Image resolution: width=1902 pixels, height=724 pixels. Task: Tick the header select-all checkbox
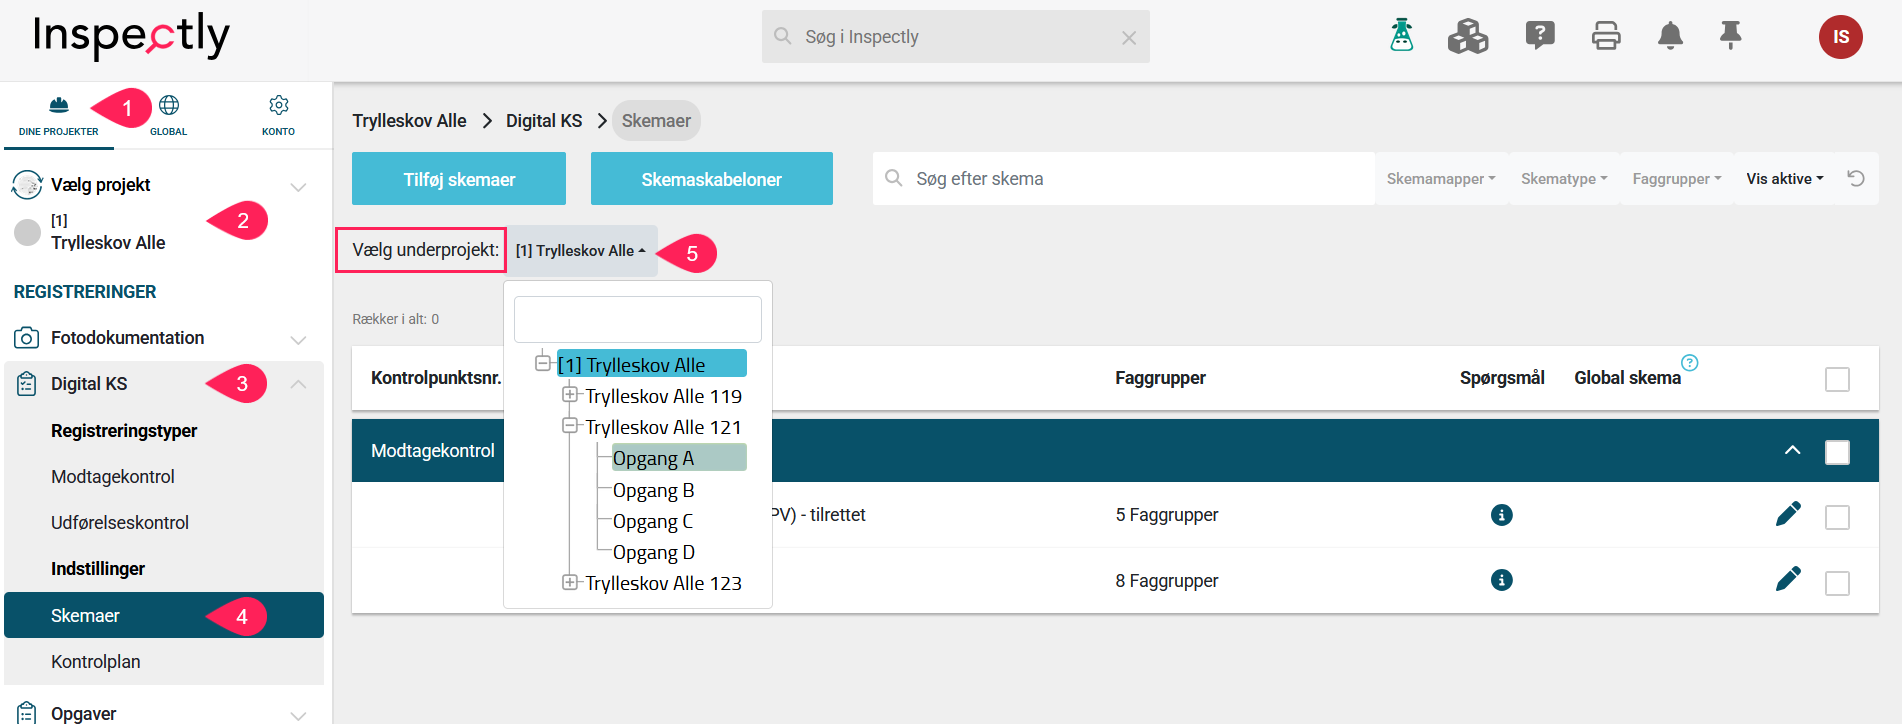pos(1837,379)
